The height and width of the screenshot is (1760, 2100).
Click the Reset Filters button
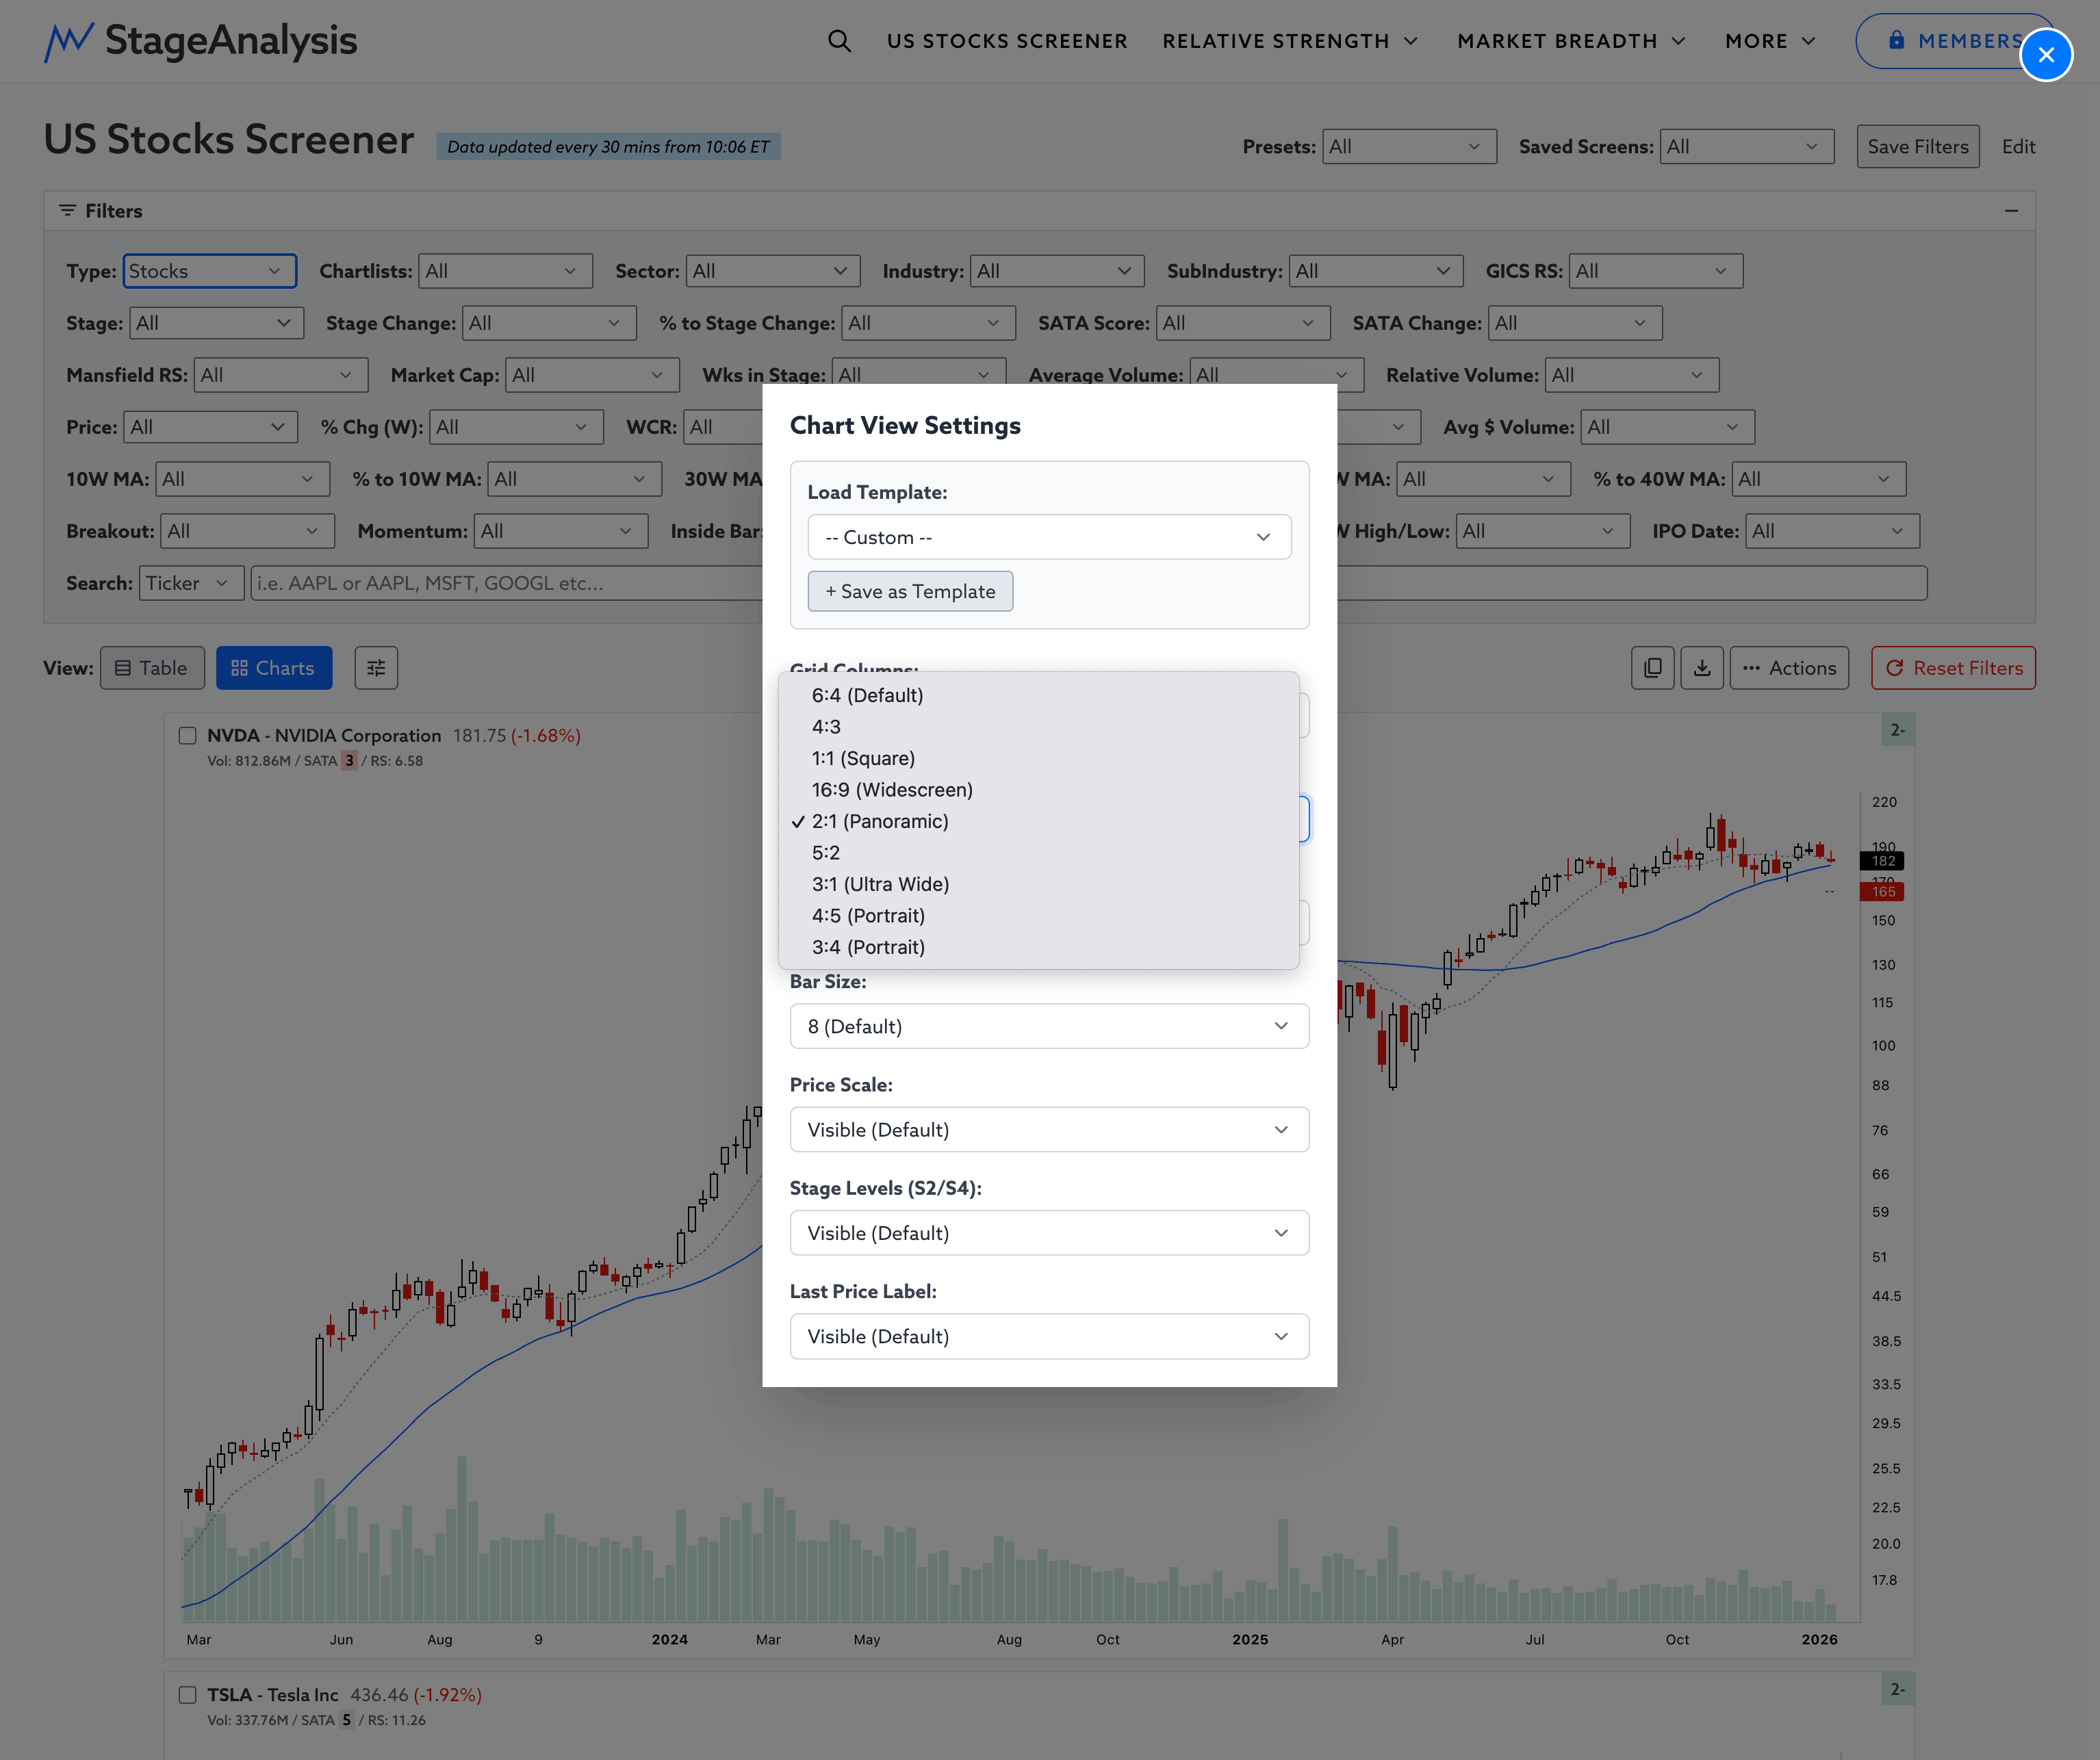(1953, 668)
